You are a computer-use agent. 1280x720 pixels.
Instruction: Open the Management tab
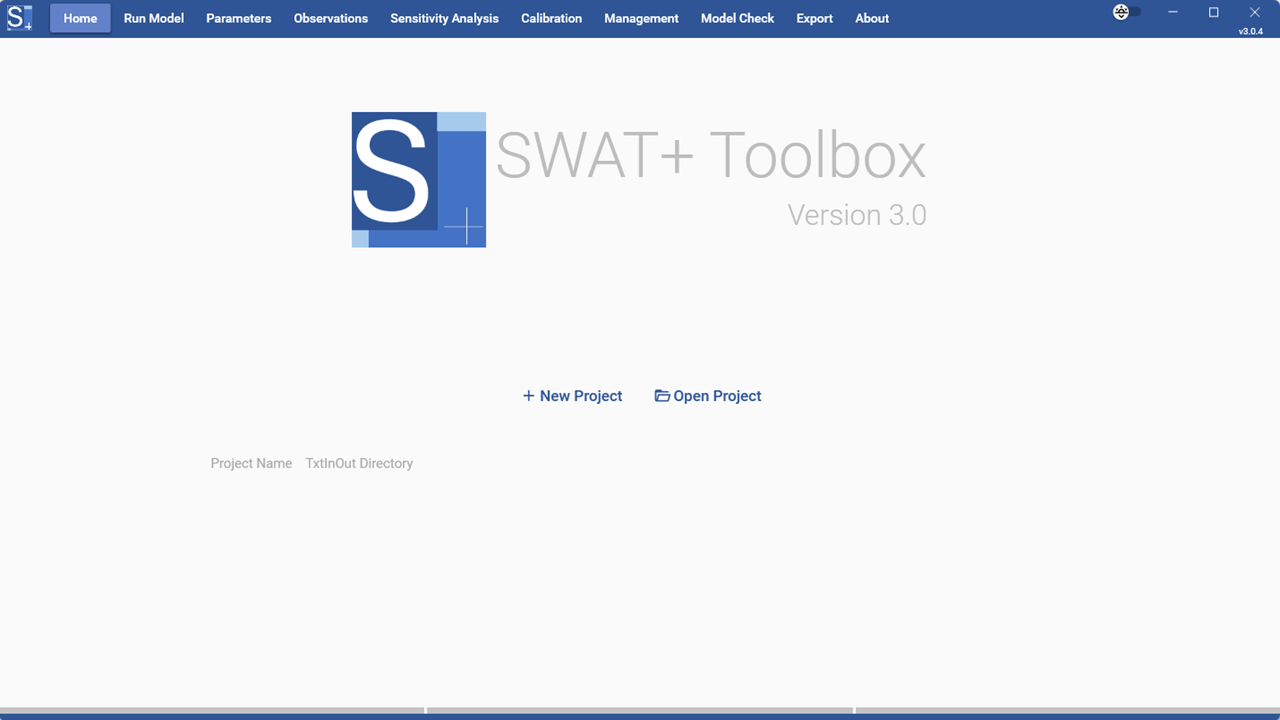point(641,18)
